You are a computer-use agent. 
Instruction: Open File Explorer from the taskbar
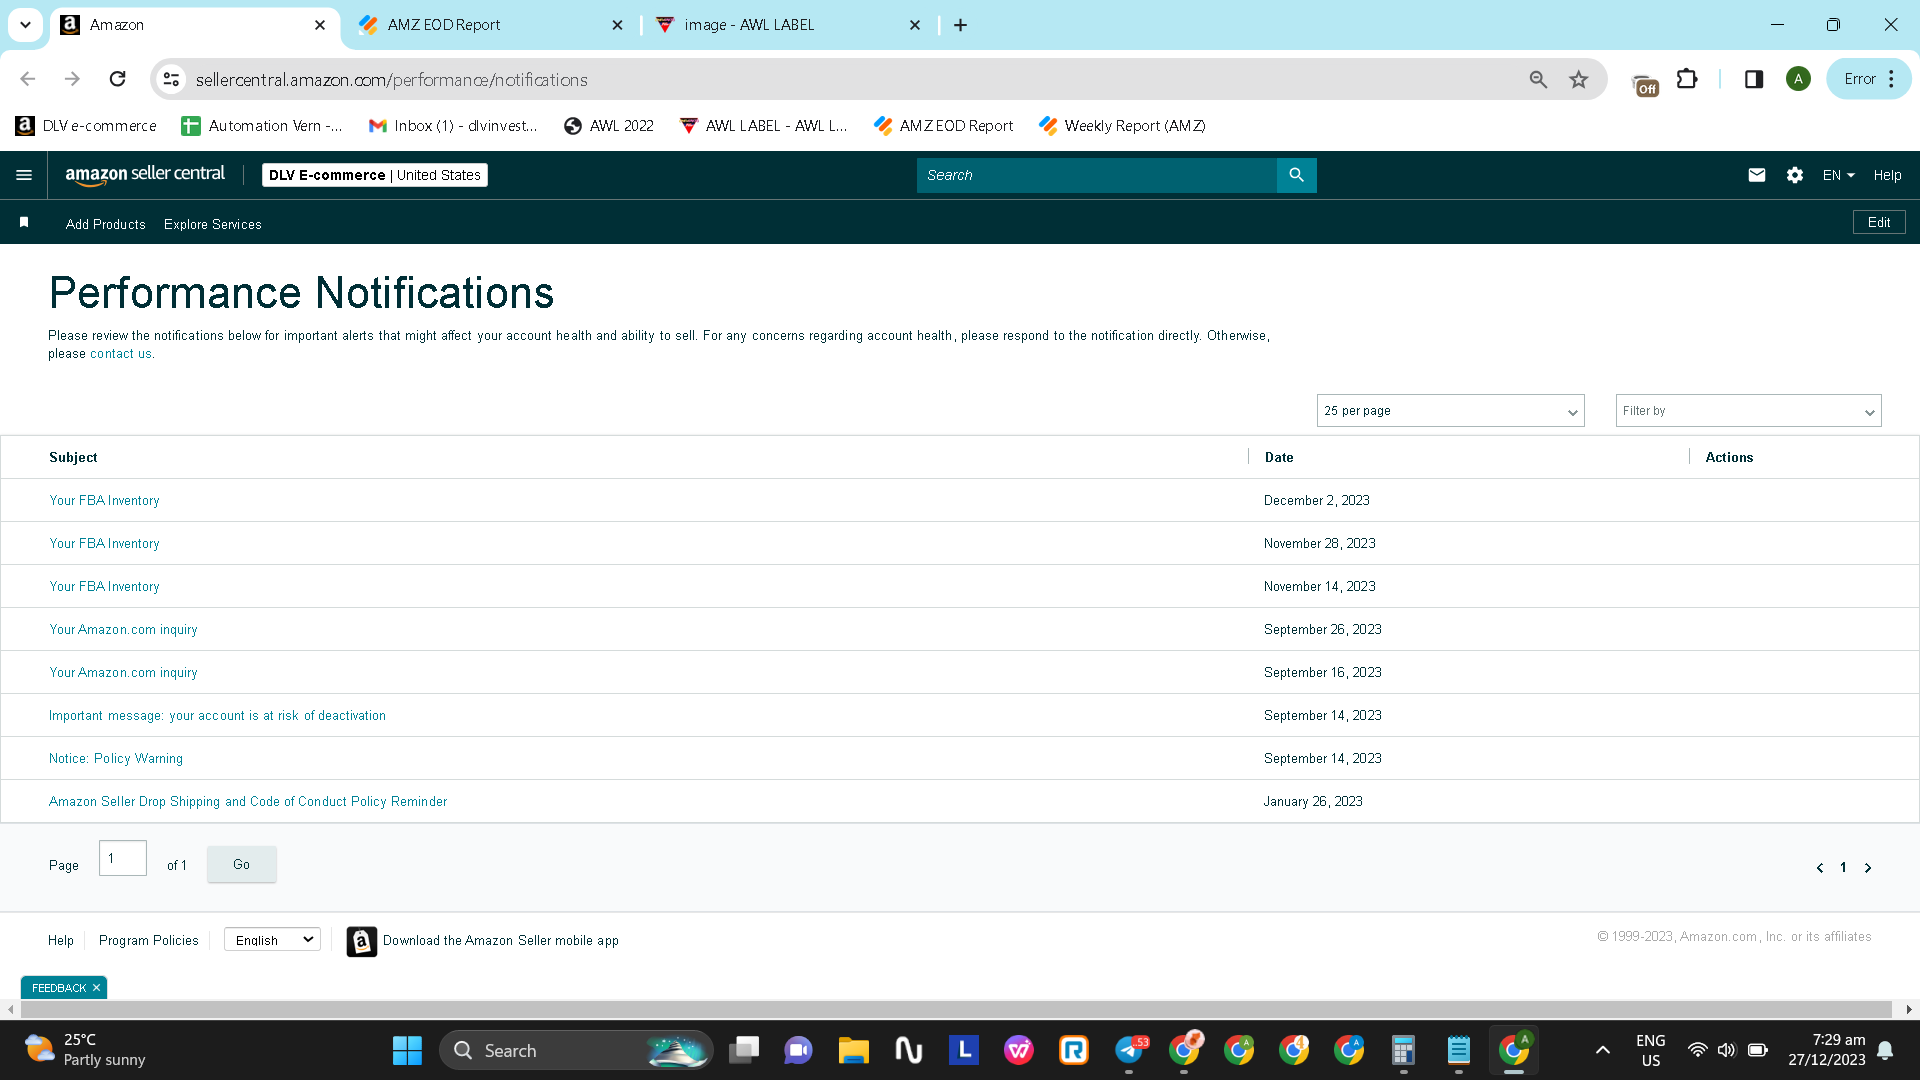(x=853, y=1050)
